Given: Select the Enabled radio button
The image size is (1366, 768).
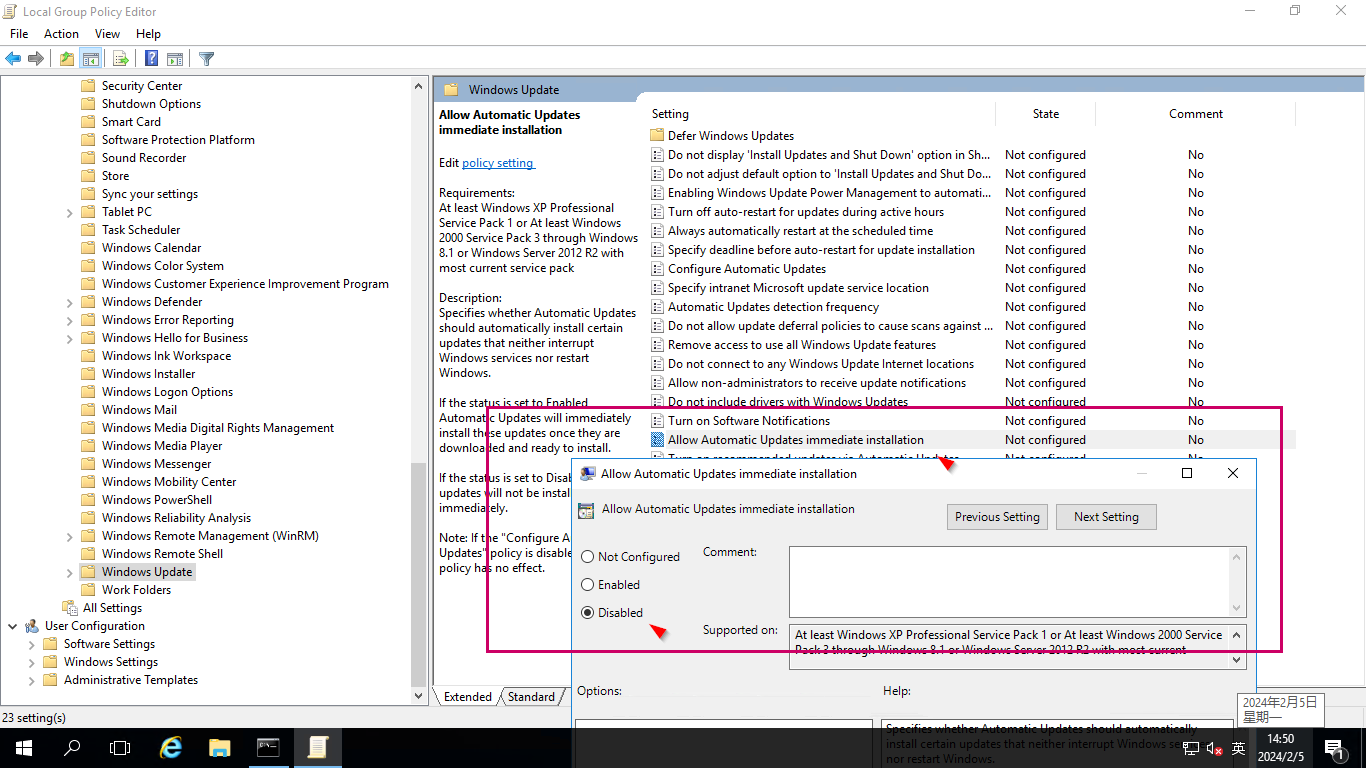Looking at the screenshot, I should coord(588,585).
